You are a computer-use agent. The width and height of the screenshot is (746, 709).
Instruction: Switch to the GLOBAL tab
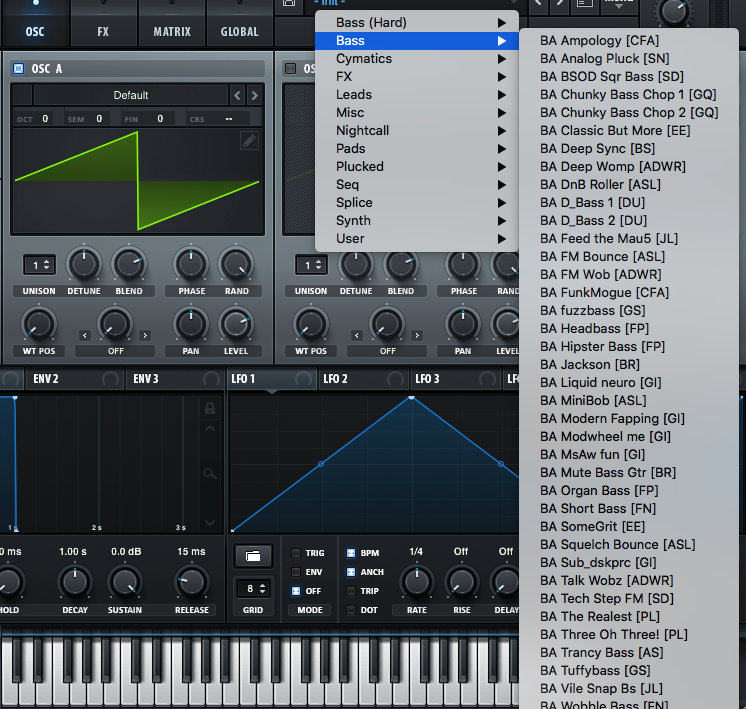coord(239,31)
